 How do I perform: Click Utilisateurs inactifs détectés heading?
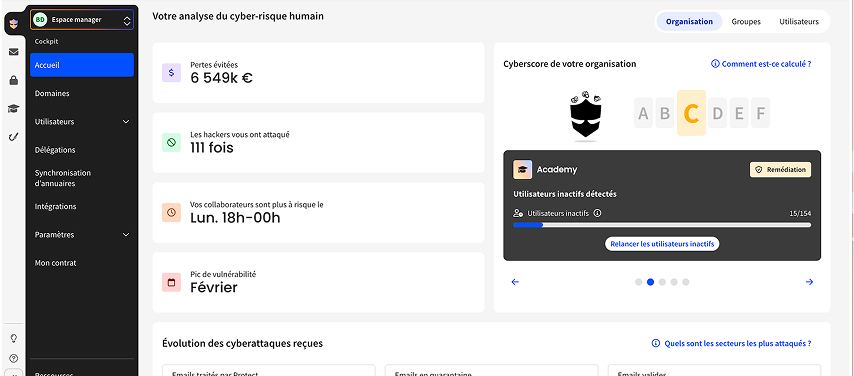[x=565, y=194]
